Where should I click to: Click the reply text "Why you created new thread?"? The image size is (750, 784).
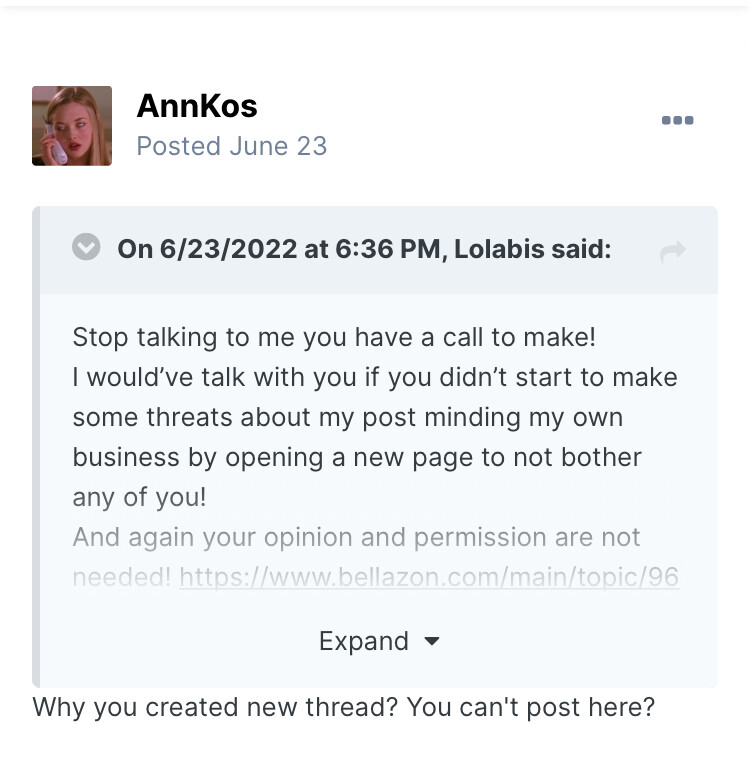pos(215,707)
